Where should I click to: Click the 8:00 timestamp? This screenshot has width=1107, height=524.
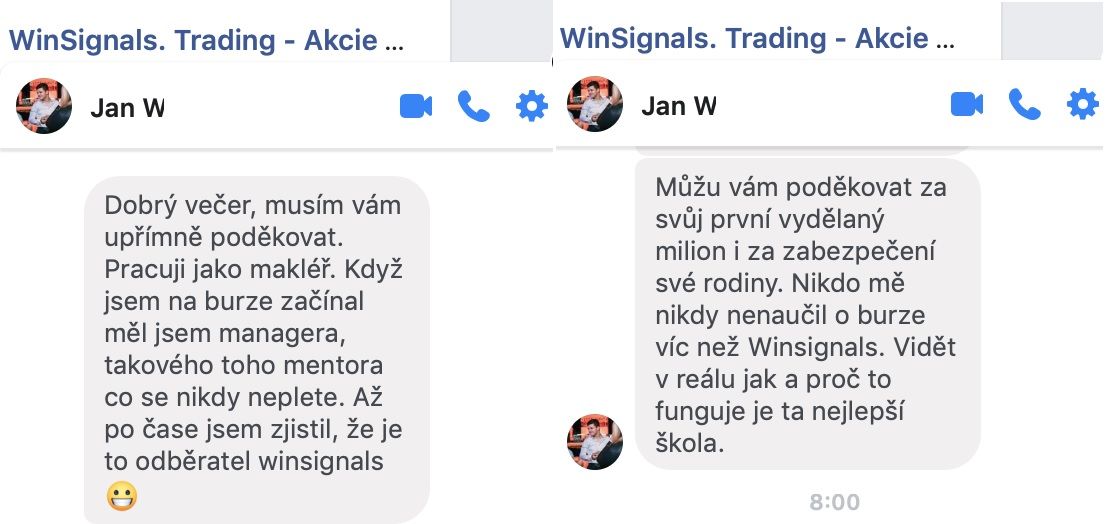point(834,502)
